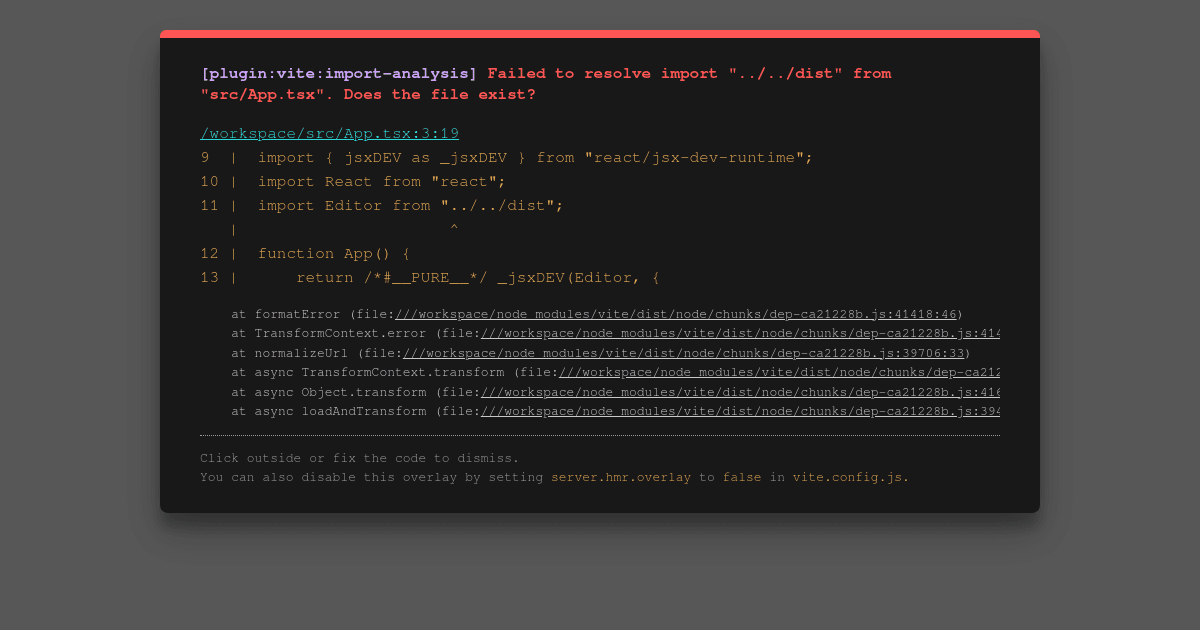Click the [plugin:vite:import-analysis] label
Screen dimensions: 1200x630
(x=339, y=73)
